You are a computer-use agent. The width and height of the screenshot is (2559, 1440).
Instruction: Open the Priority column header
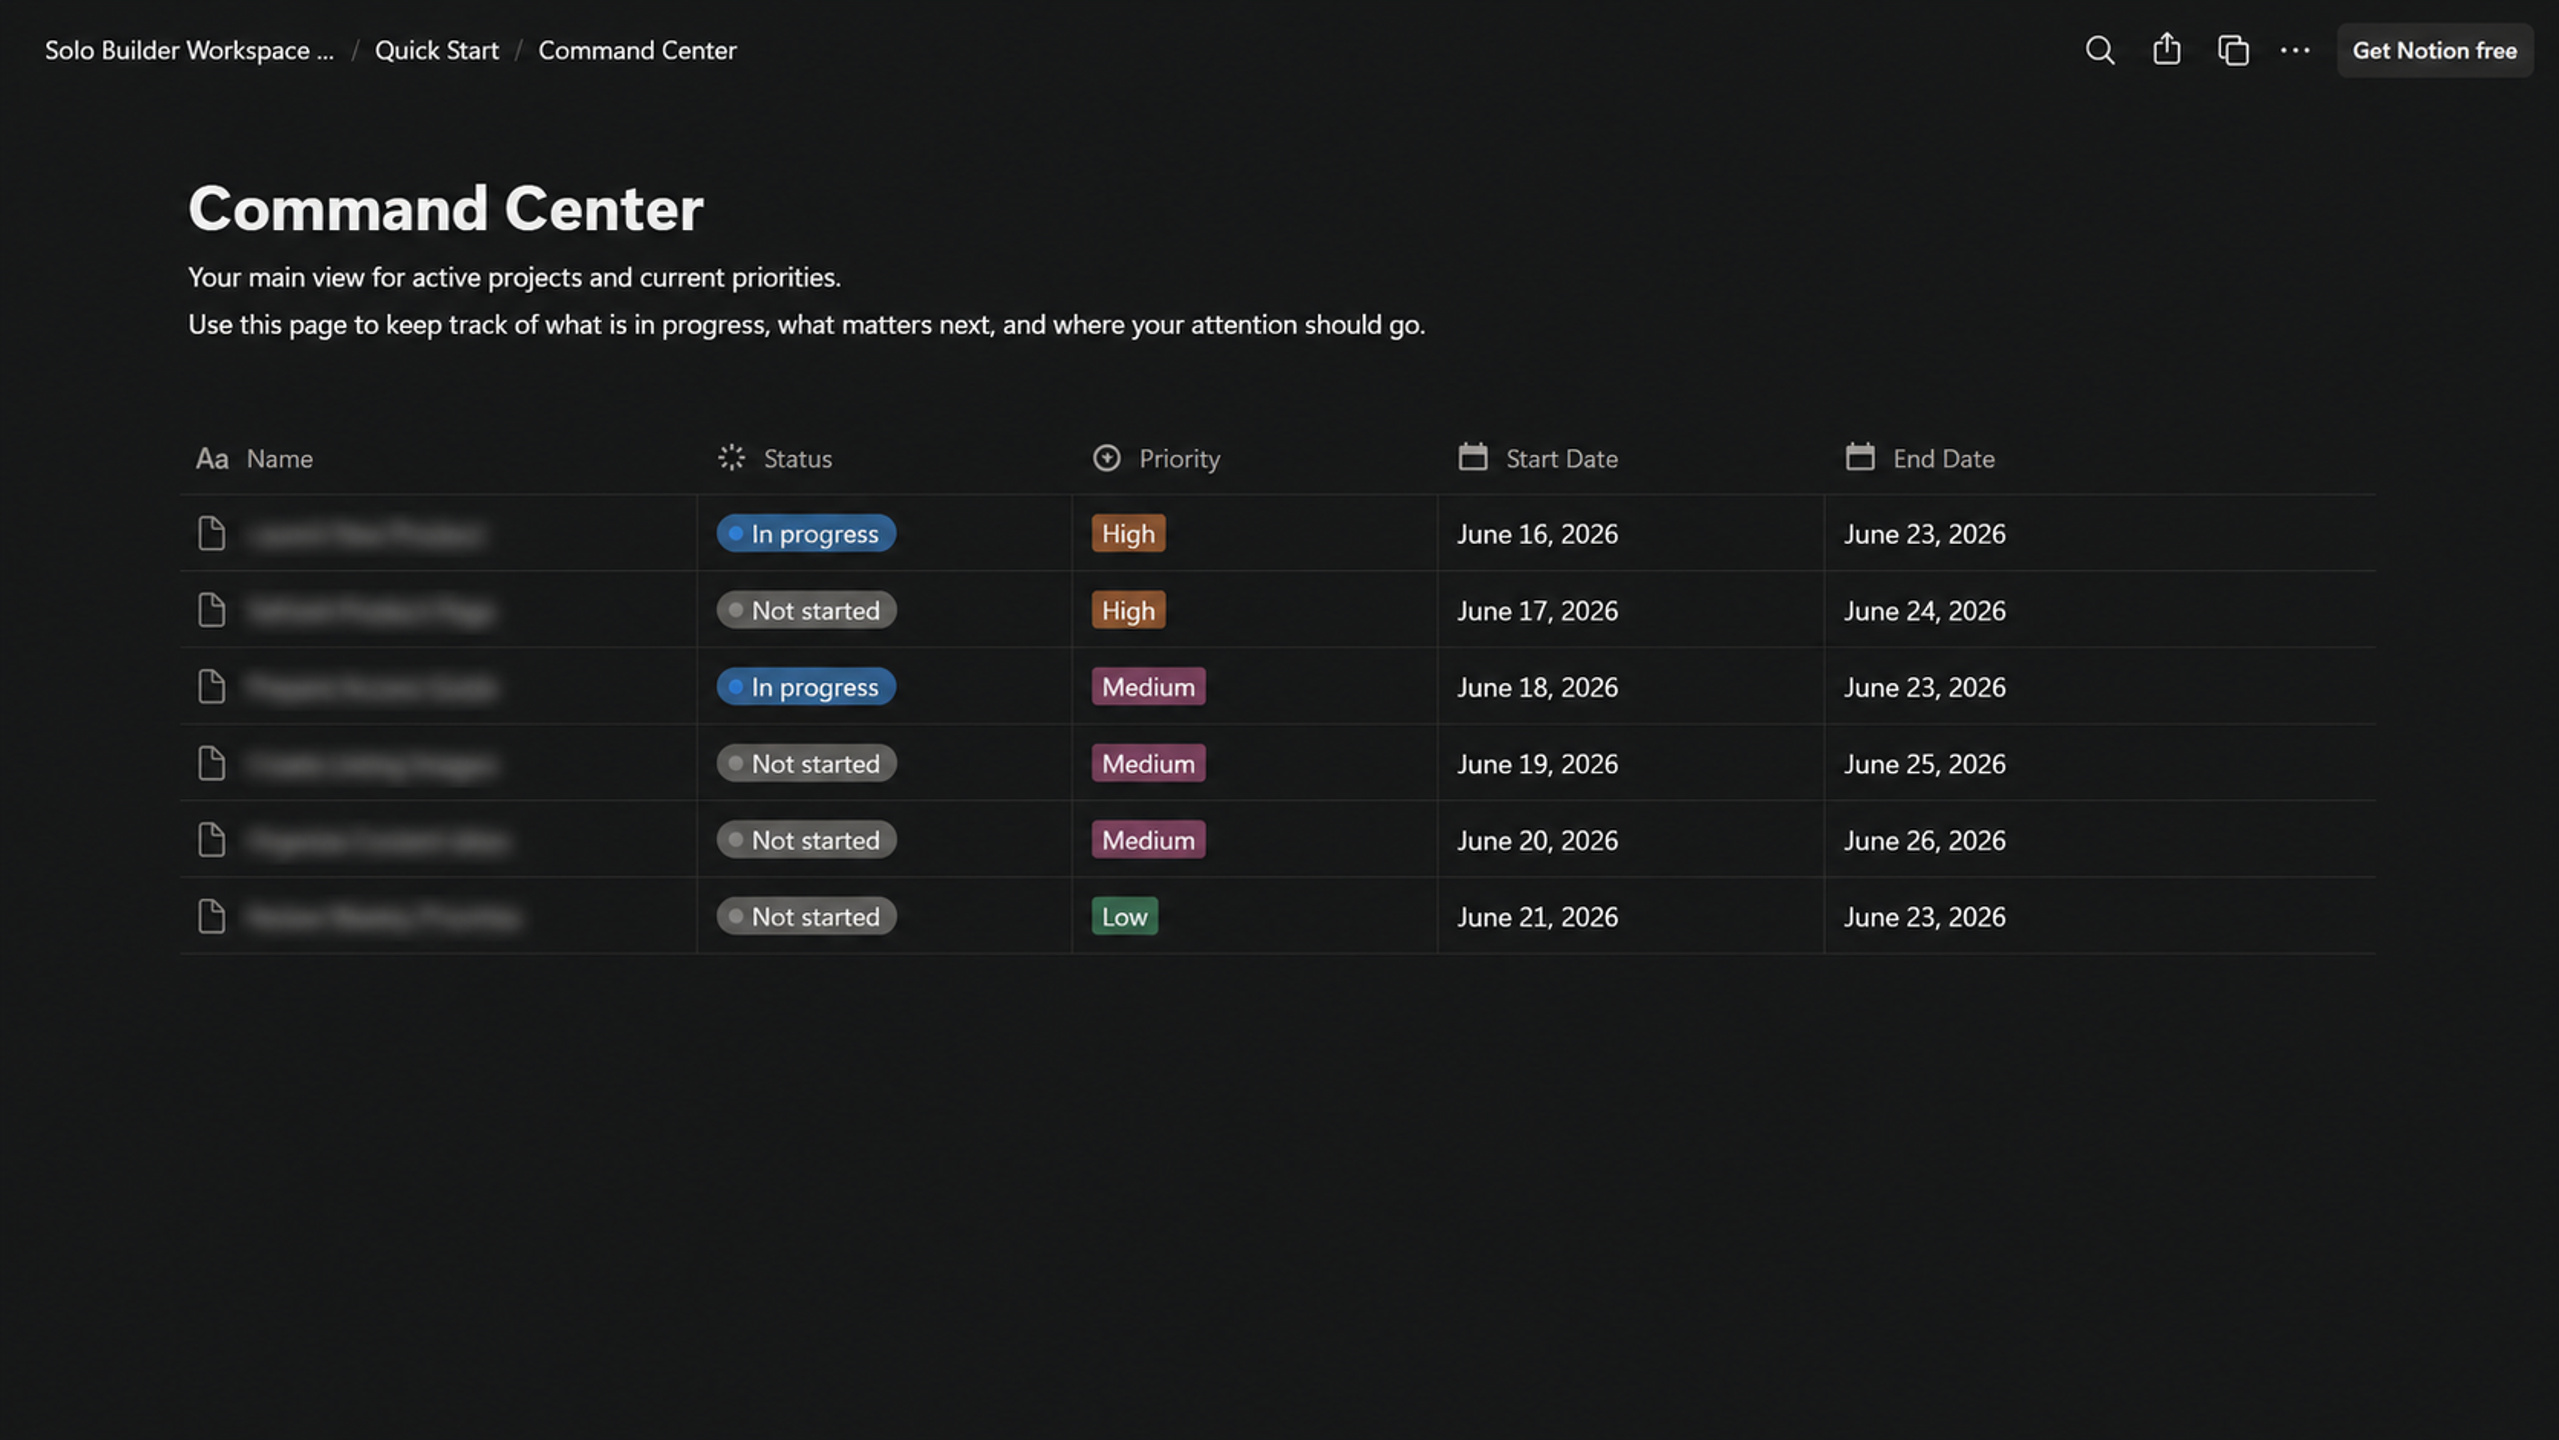pyautogui.click(x=1156, y=458)
